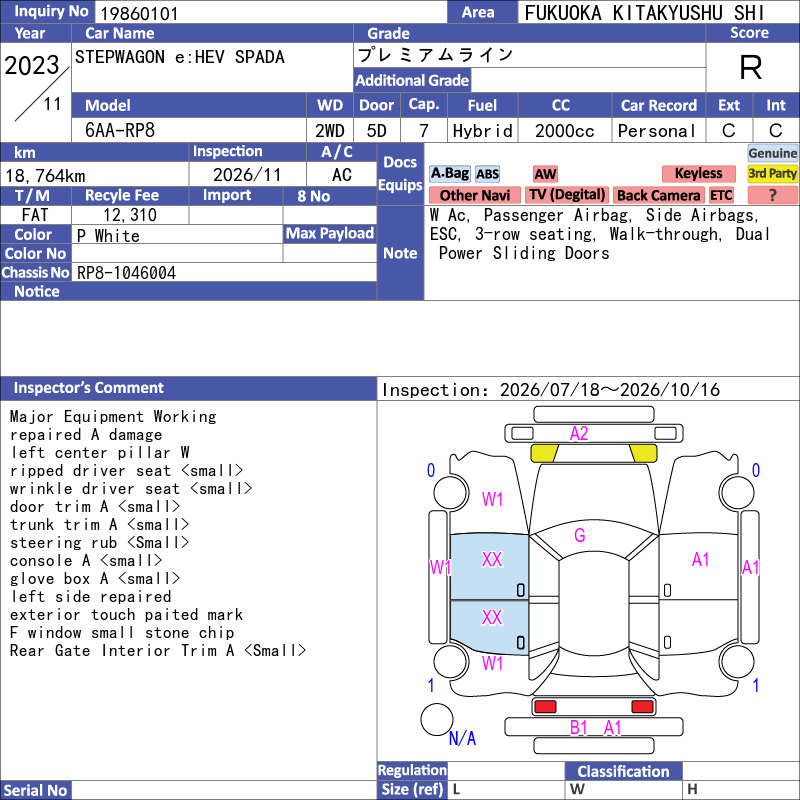Select the Other Navi badge
This screenshot has height=800, width=800.
(474, 195)
